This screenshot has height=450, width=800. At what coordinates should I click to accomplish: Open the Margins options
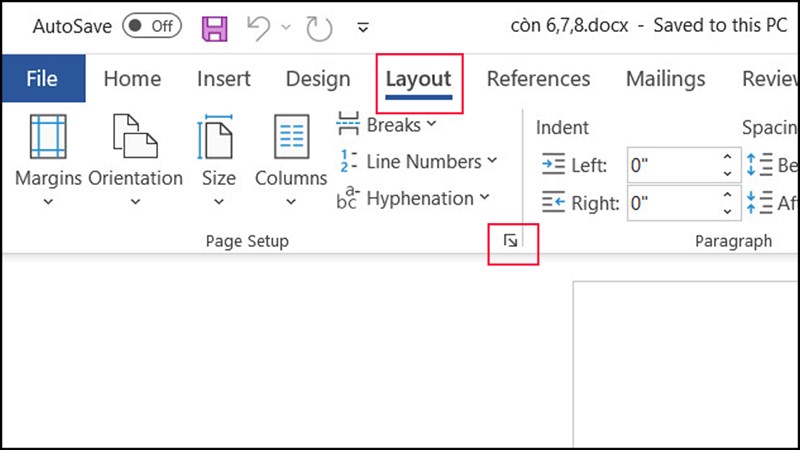[48, 160]
